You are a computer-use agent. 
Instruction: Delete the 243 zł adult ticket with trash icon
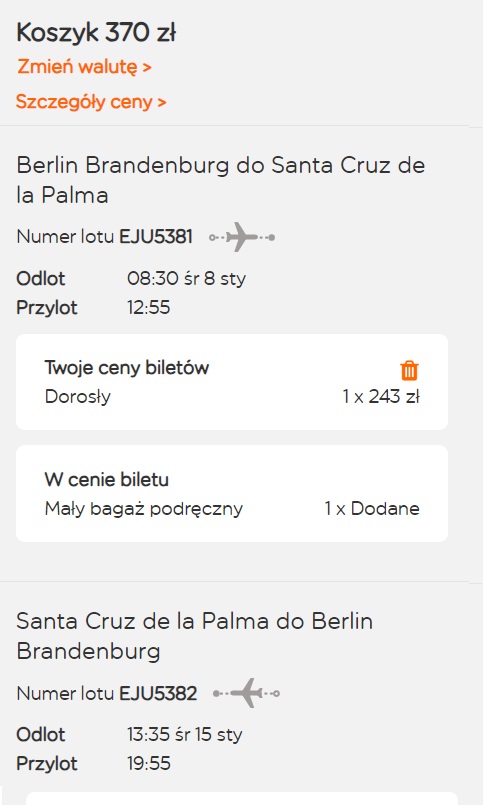409,370
